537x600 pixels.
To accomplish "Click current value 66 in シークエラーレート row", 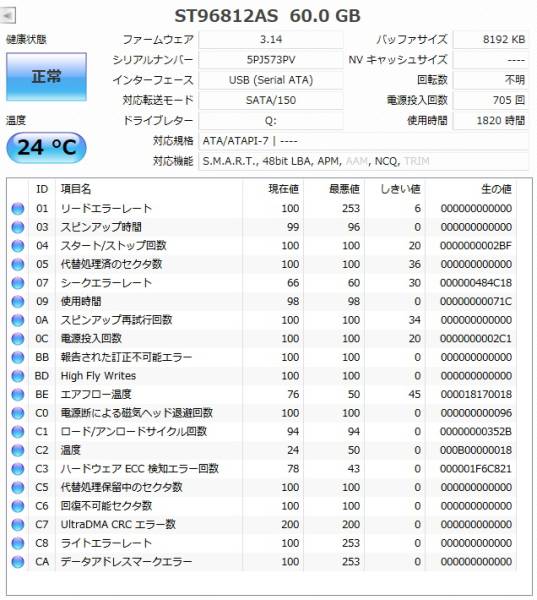I will 293,283.
